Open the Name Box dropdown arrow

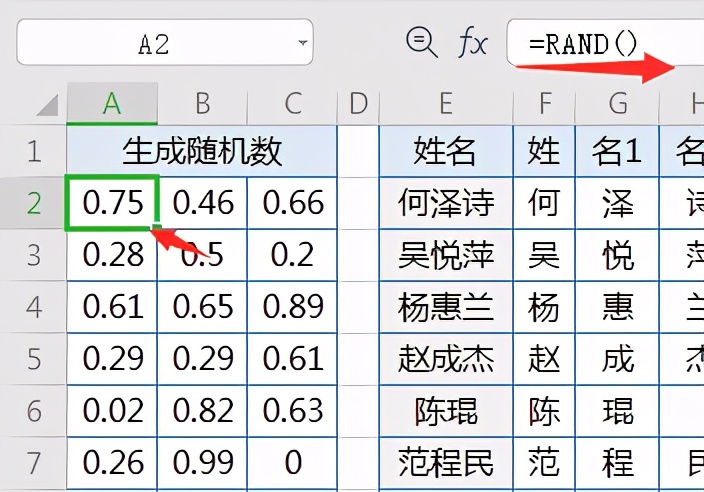(303, 43)
